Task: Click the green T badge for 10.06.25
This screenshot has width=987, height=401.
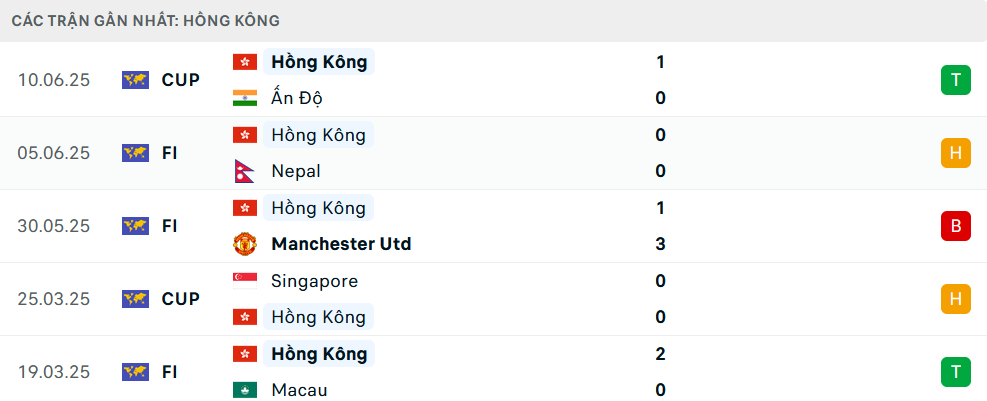Action: pyautogui.click(x=956, y=80)
